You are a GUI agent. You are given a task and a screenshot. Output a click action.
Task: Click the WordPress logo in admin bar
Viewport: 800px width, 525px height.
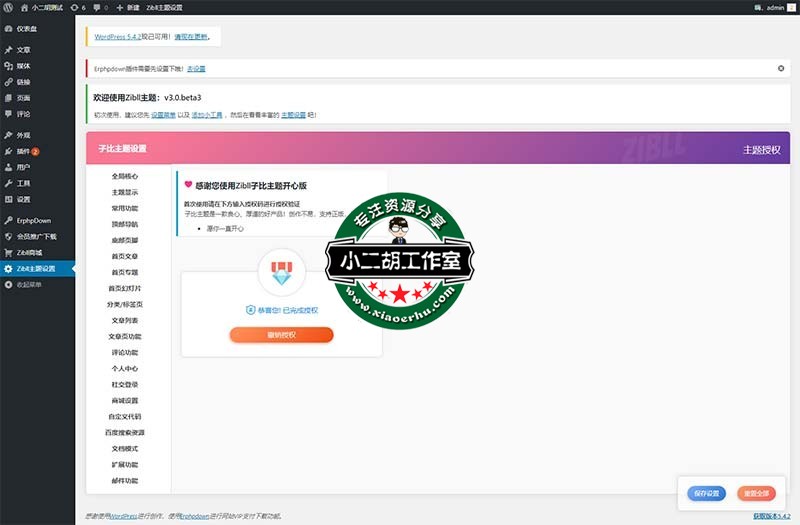click(8, 7)
